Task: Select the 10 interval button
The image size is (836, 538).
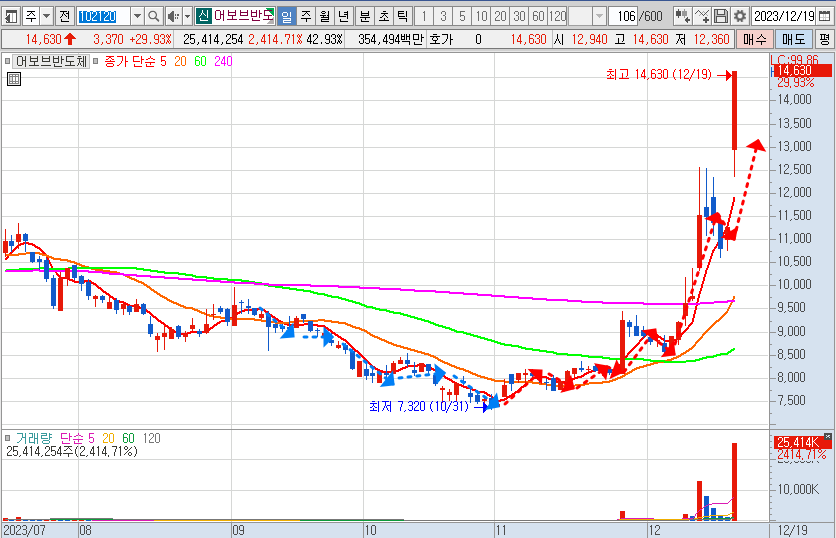Action: coord(481,17)
